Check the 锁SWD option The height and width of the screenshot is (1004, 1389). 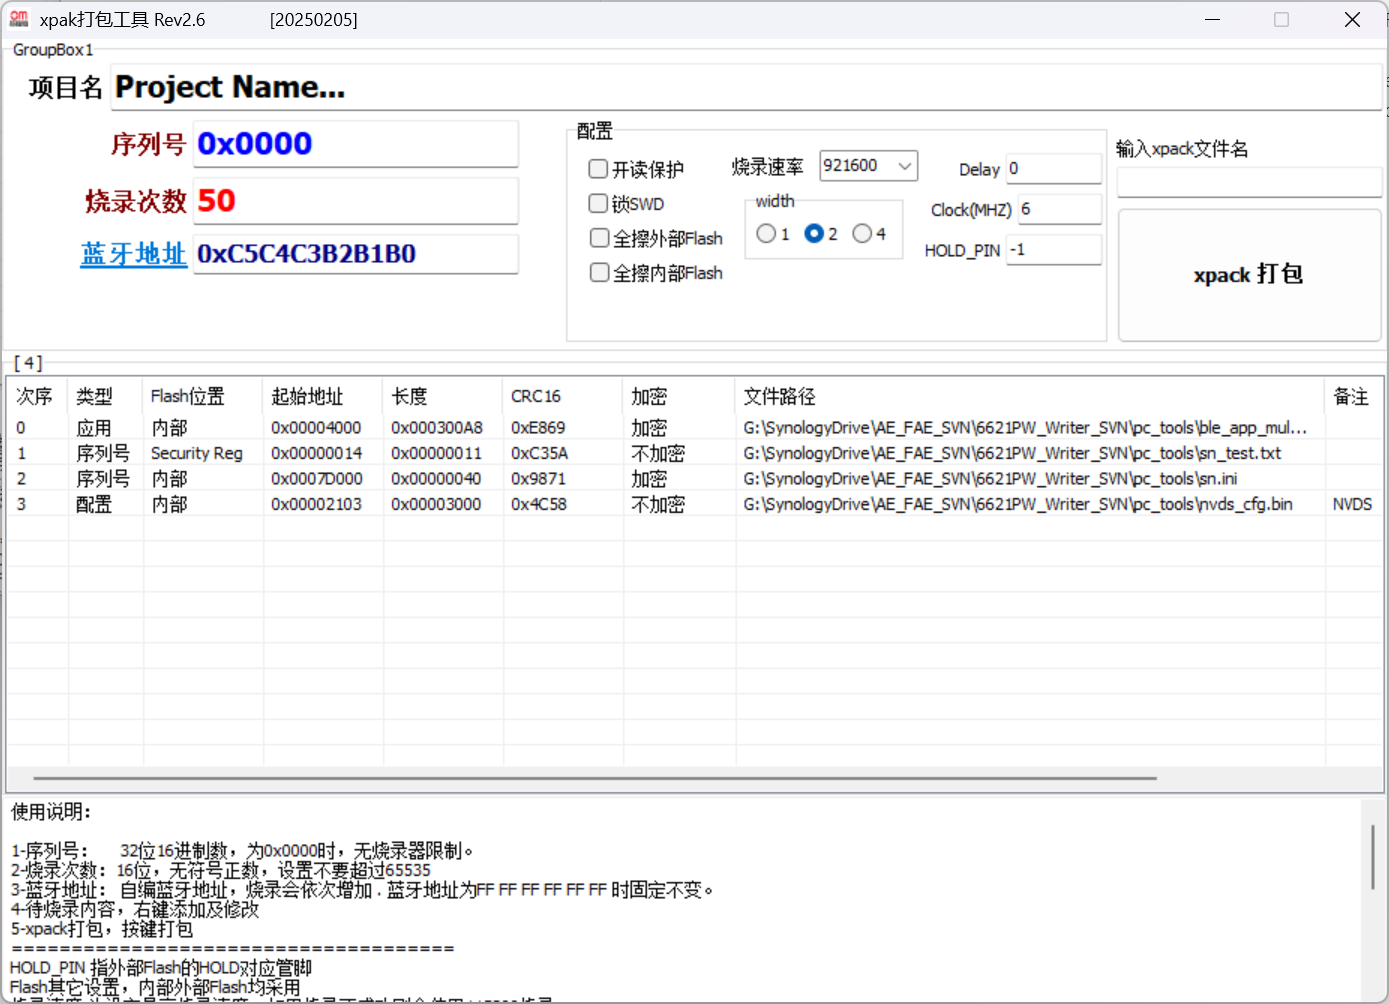click(x=599, y=204)
